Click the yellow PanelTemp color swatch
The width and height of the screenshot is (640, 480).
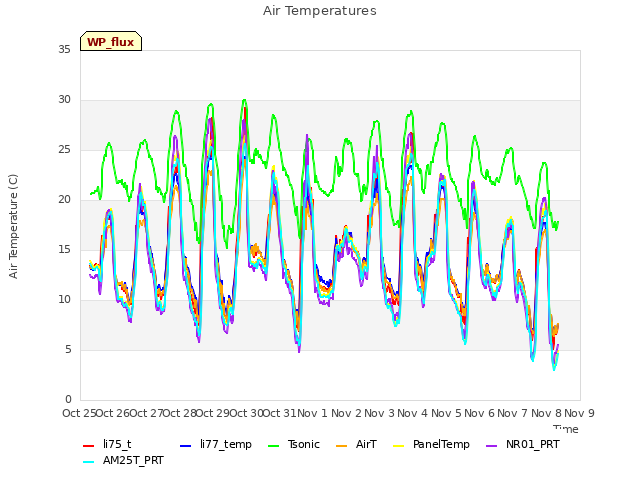(398, 446)
